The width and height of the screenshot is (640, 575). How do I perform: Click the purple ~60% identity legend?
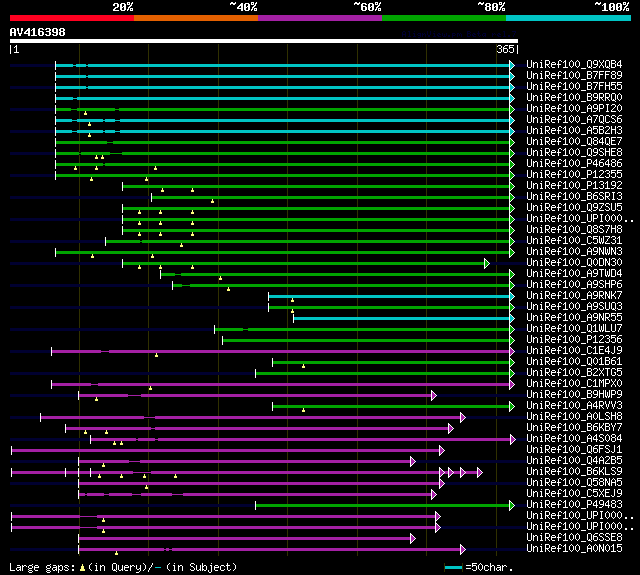pos(320,18)
